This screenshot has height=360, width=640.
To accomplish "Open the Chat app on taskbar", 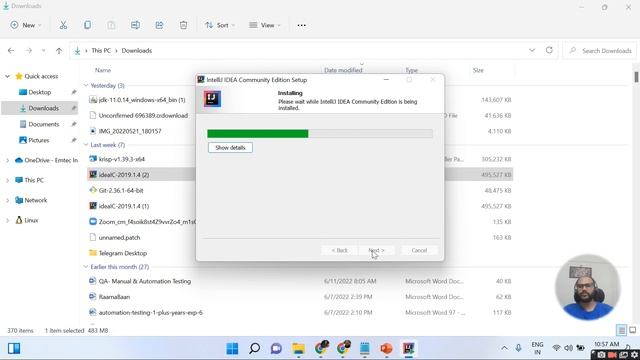I will coord(276,349).
